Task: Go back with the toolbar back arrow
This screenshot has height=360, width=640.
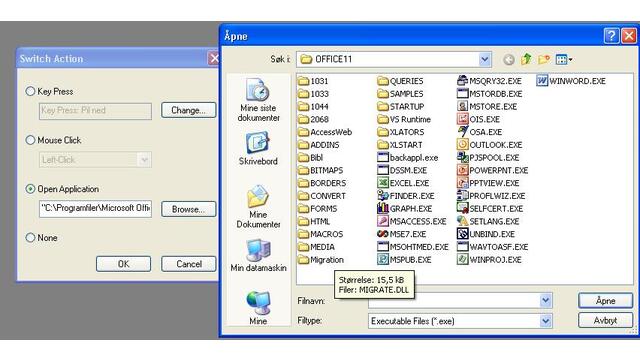Action: pyautogui.click(x=509, y=60)
